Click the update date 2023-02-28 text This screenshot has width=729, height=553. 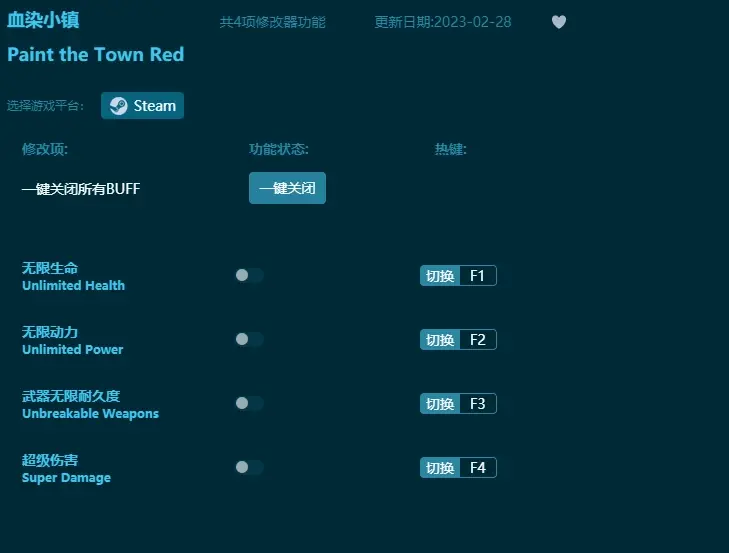pos(443,22)
